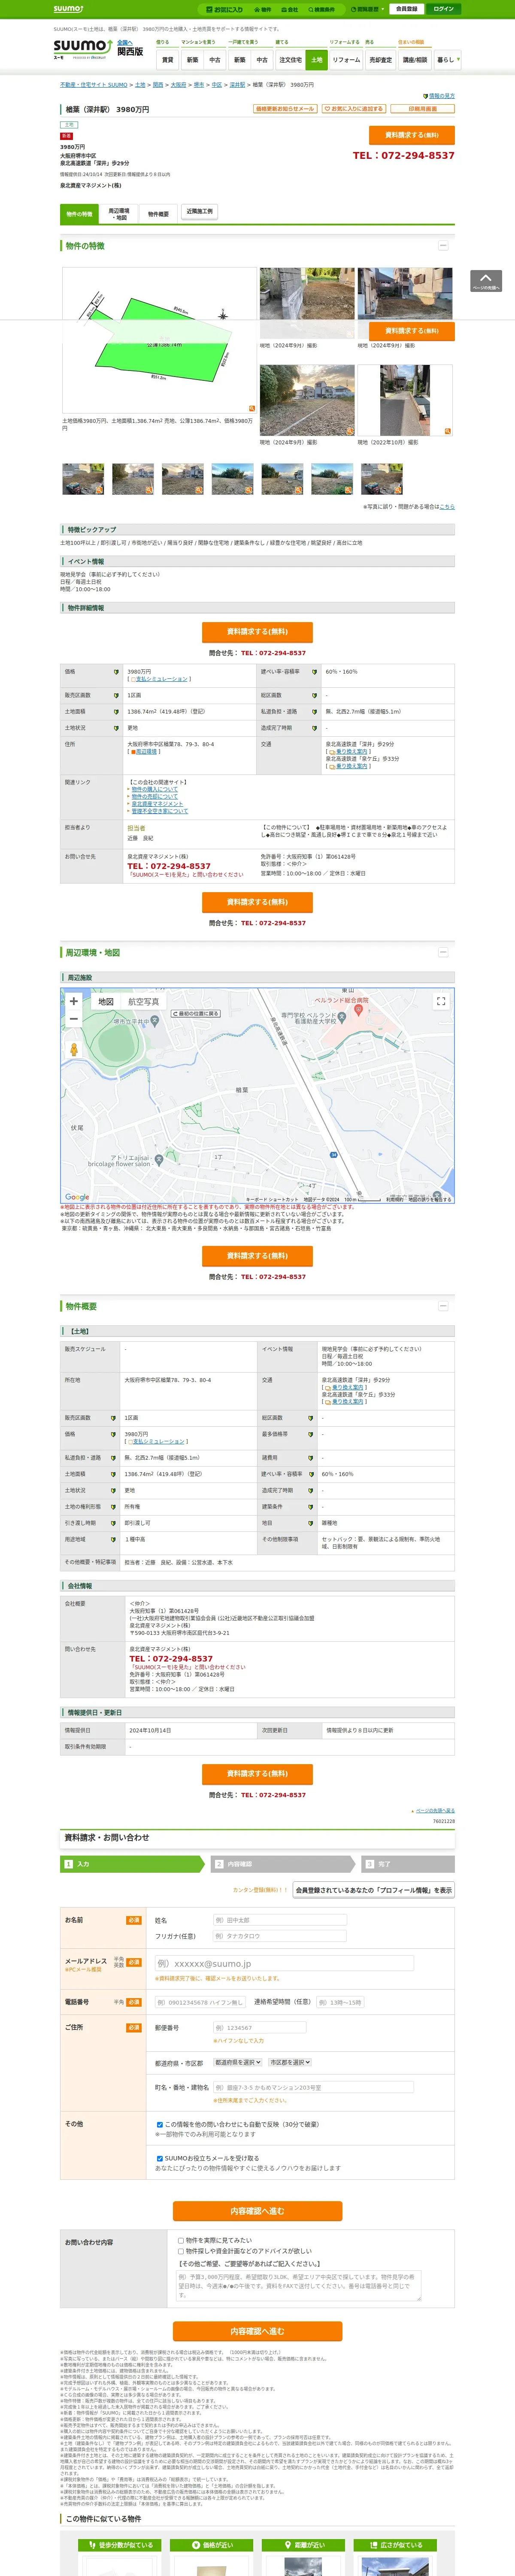This screenshot has height=2576, width=515.
Task: Click the 会員登録 button
Action: point(407,9)
